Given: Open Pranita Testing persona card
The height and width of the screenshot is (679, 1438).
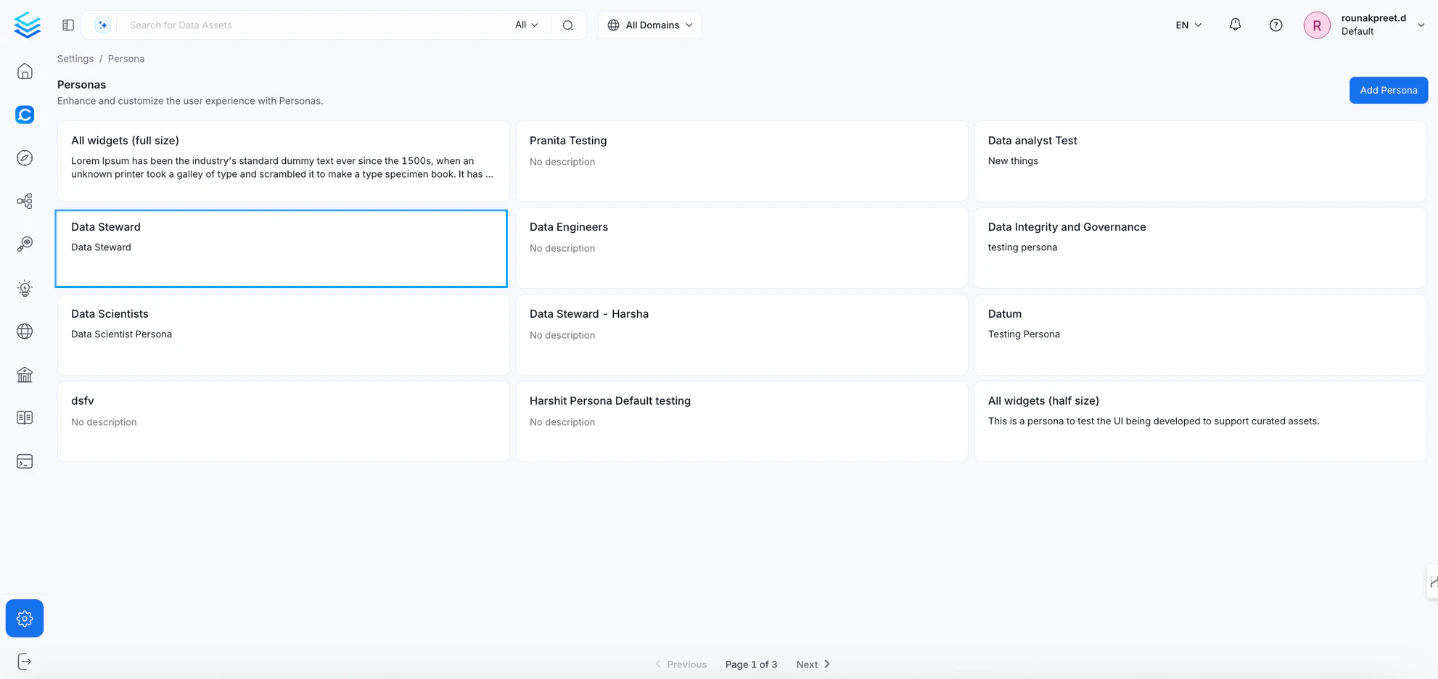Looking at the screenshot, I should point(742,161).
